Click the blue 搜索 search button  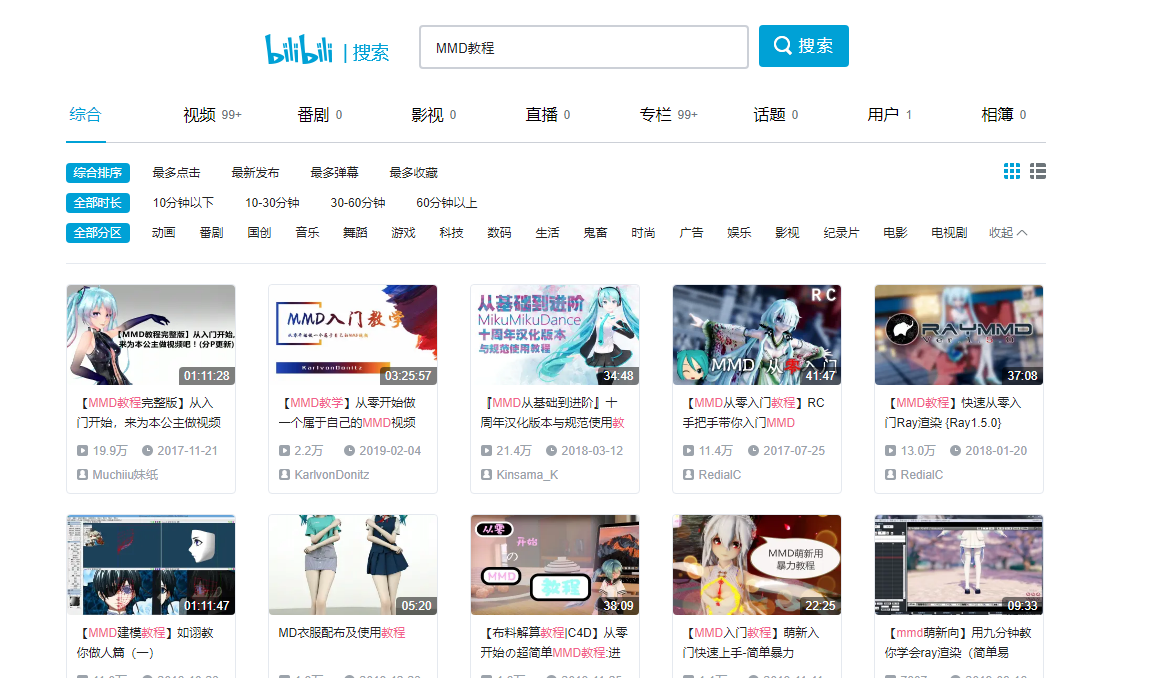803,46
